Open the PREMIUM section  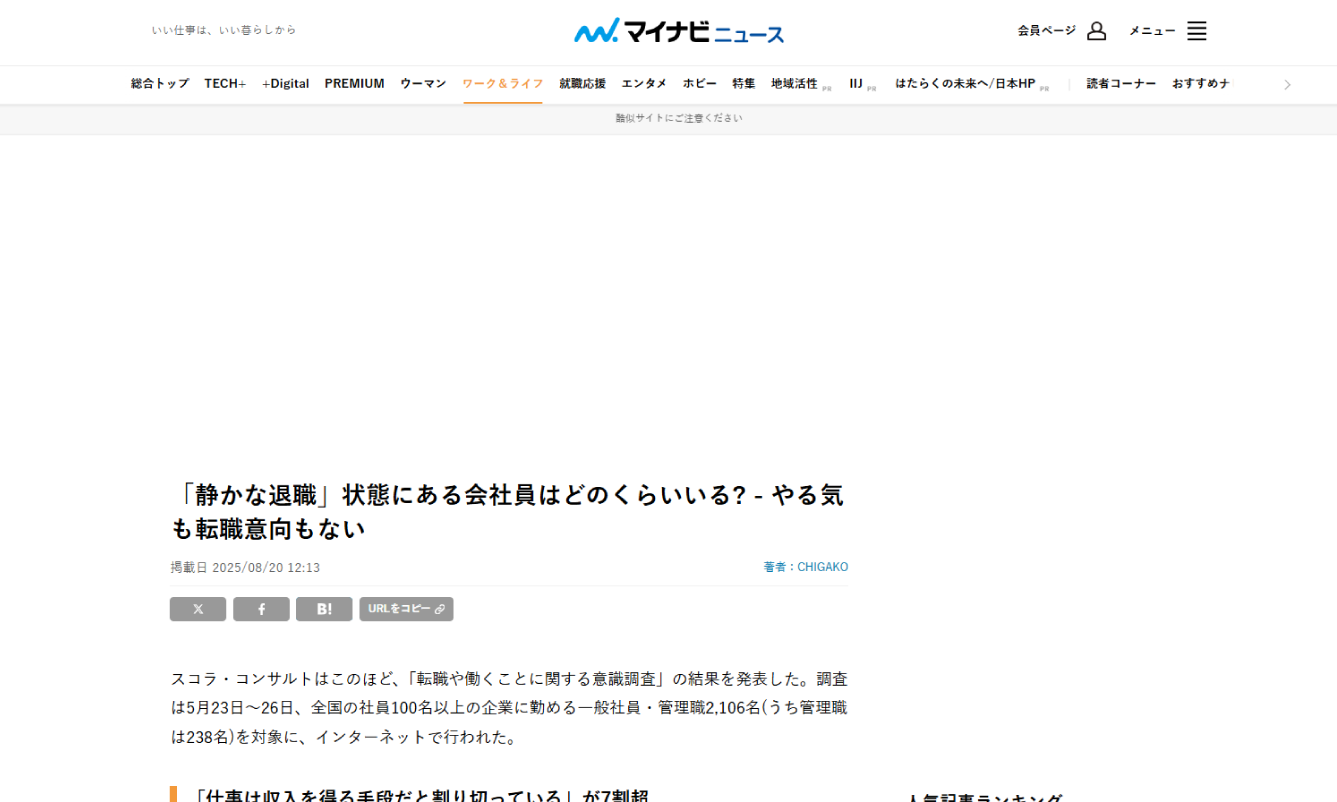(354, 84)
